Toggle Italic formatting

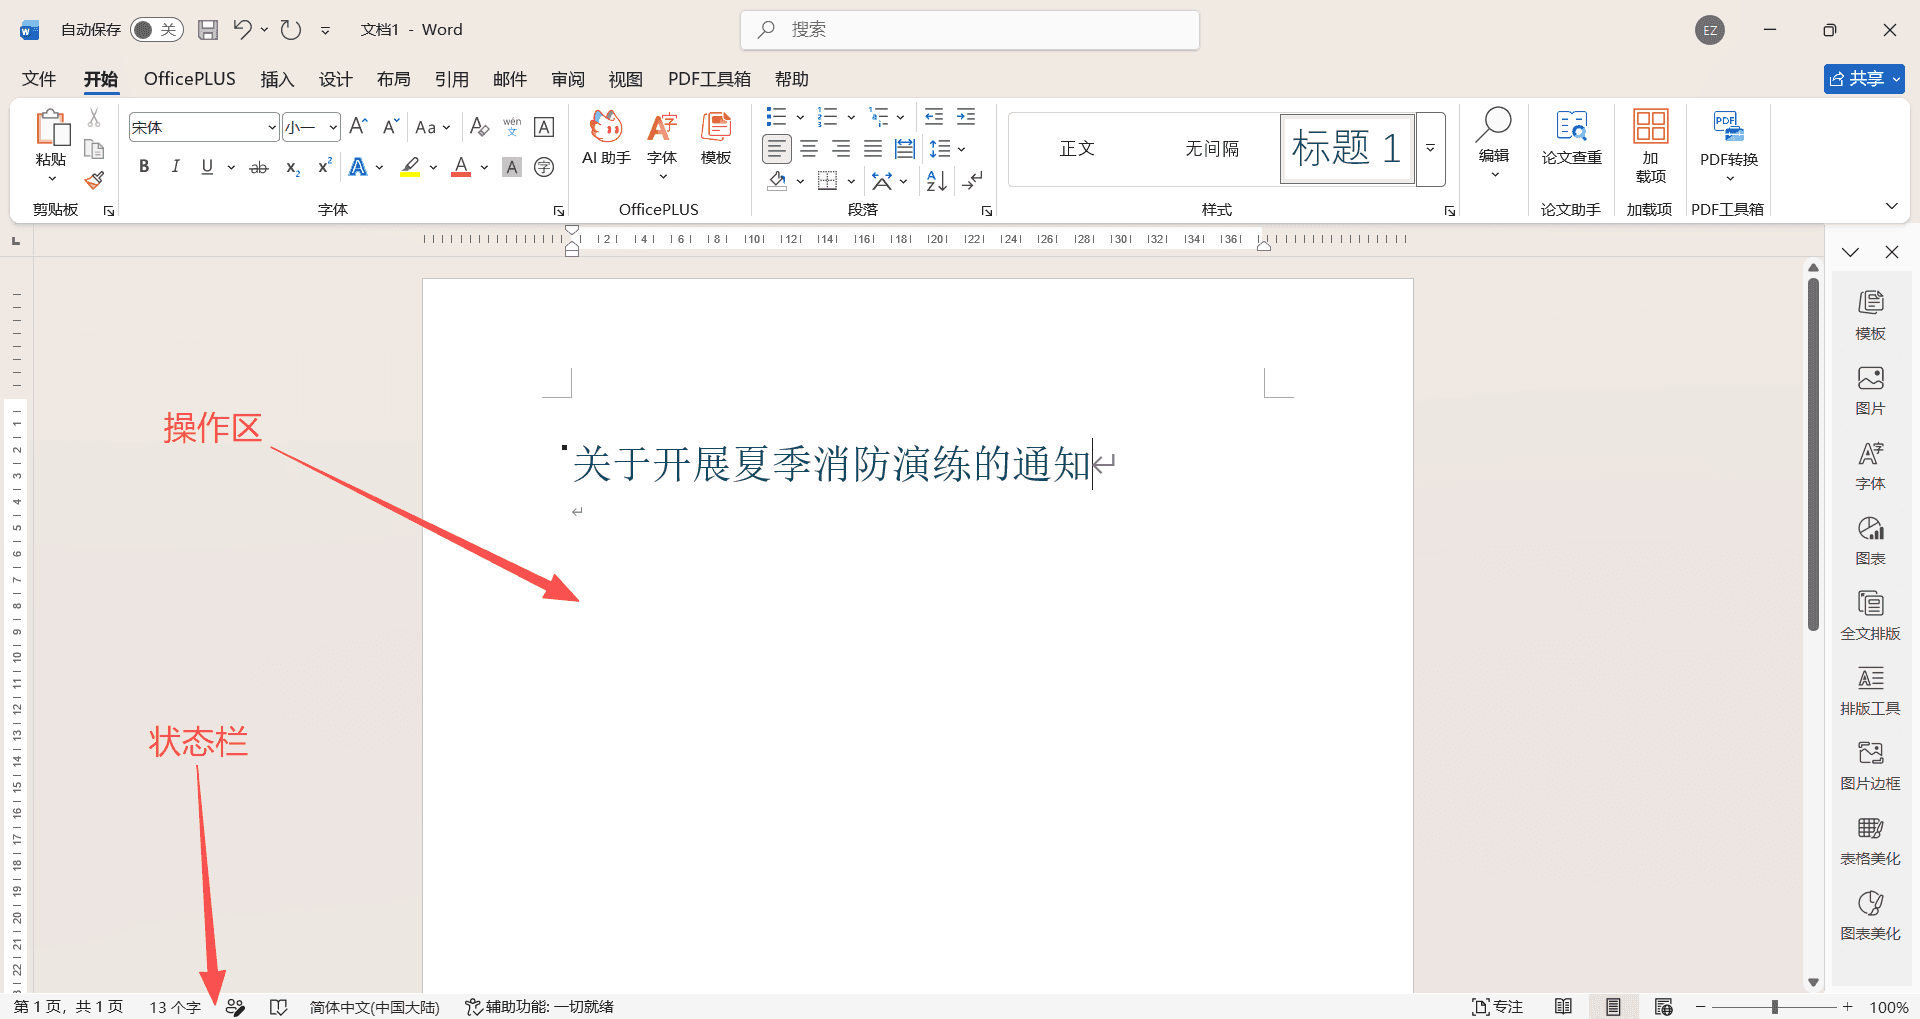(x=175, y=167)
